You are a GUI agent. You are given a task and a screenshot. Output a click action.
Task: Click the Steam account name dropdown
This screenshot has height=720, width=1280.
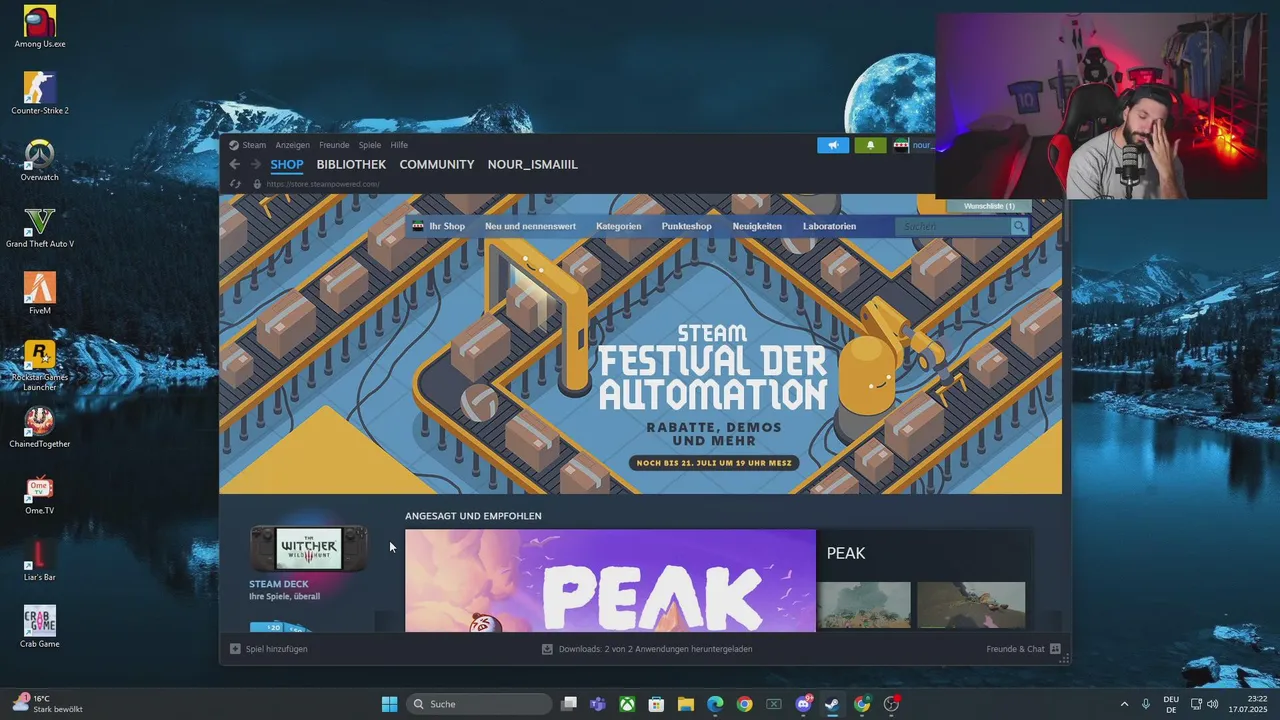tap(912, 145)
